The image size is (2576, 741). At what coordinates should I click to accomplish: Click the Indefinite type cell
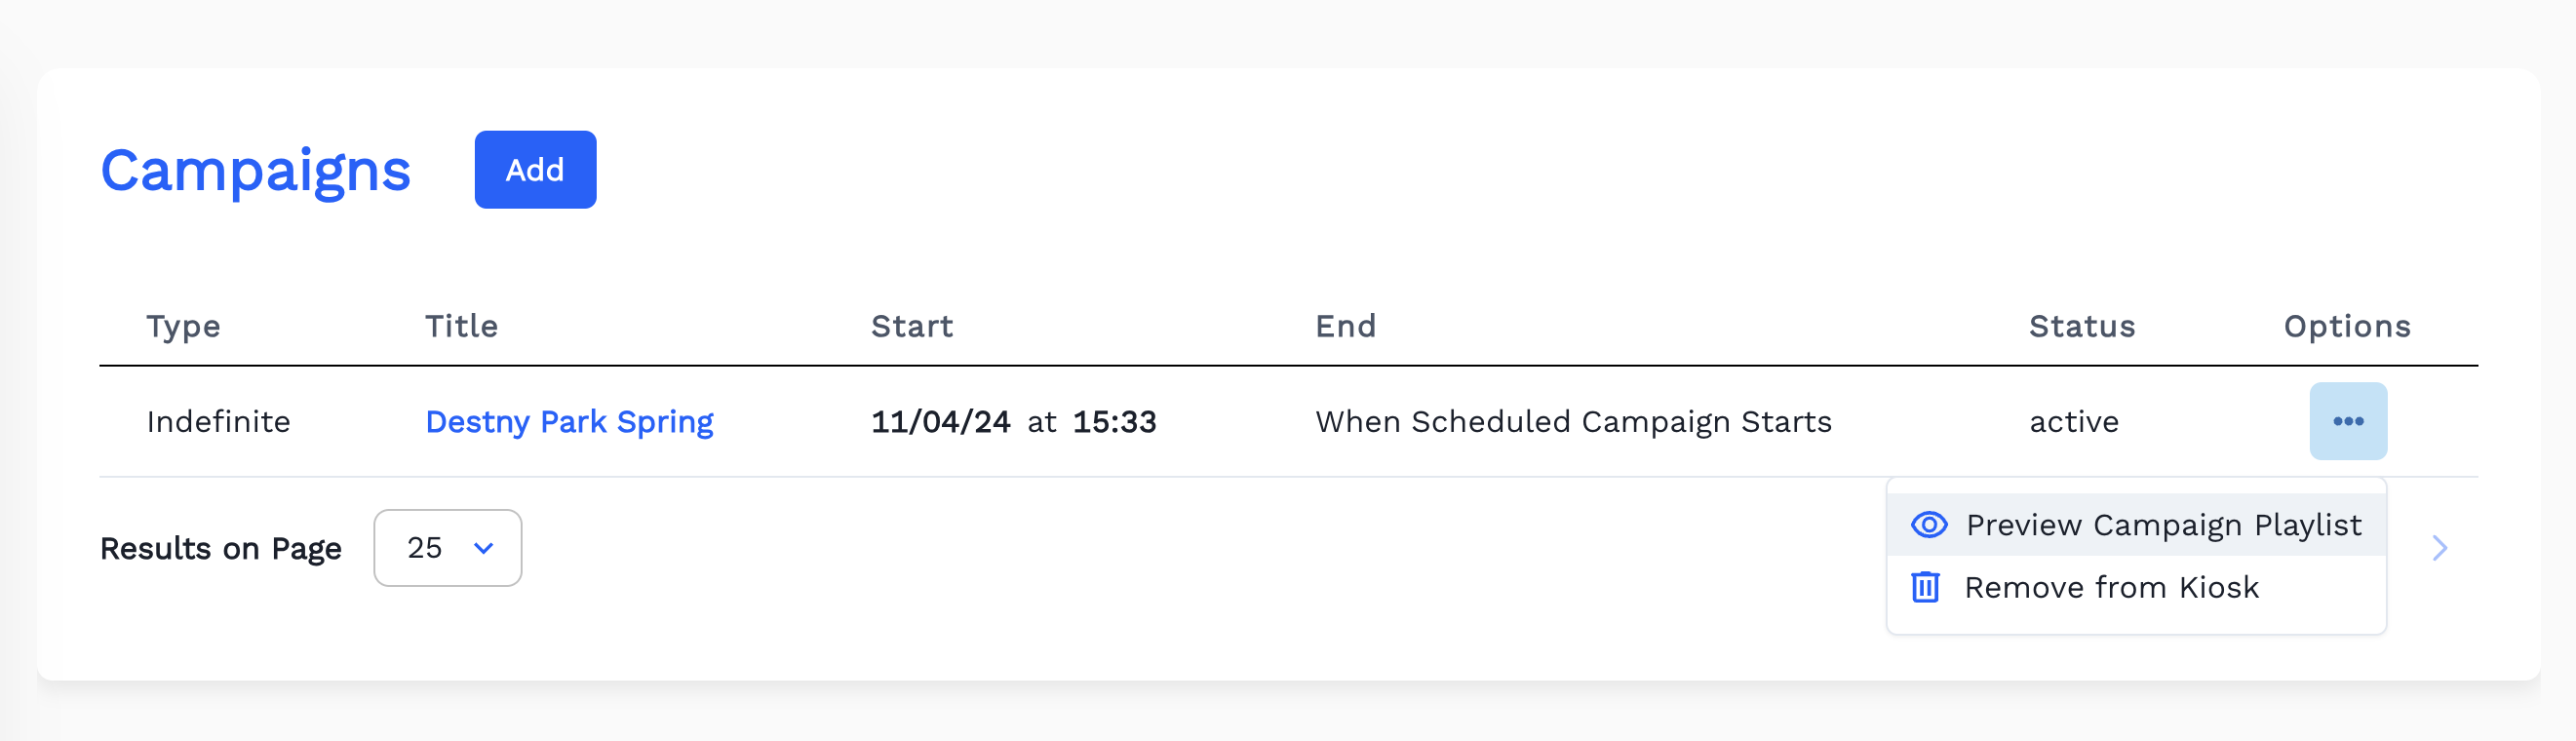(218, 422)
